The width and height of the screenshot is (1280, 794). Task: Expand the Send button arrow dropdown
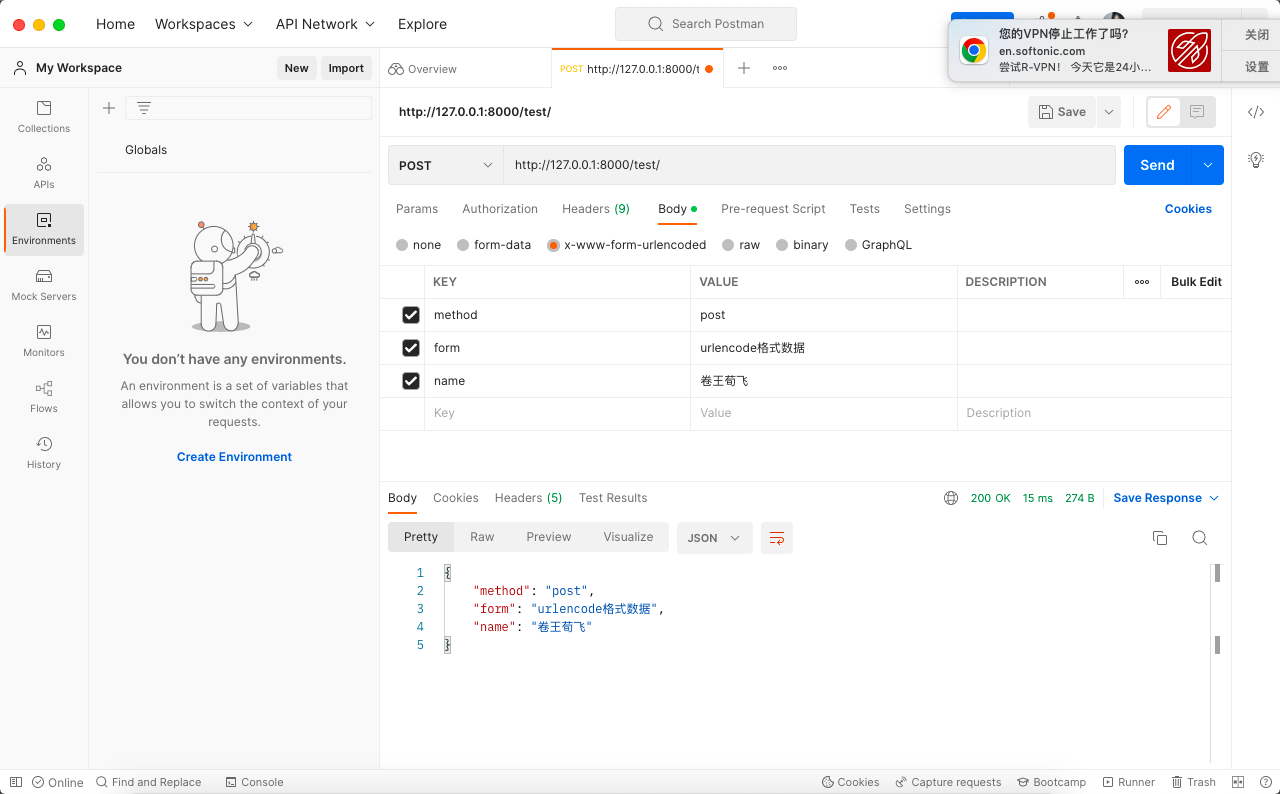point(1208,165)
